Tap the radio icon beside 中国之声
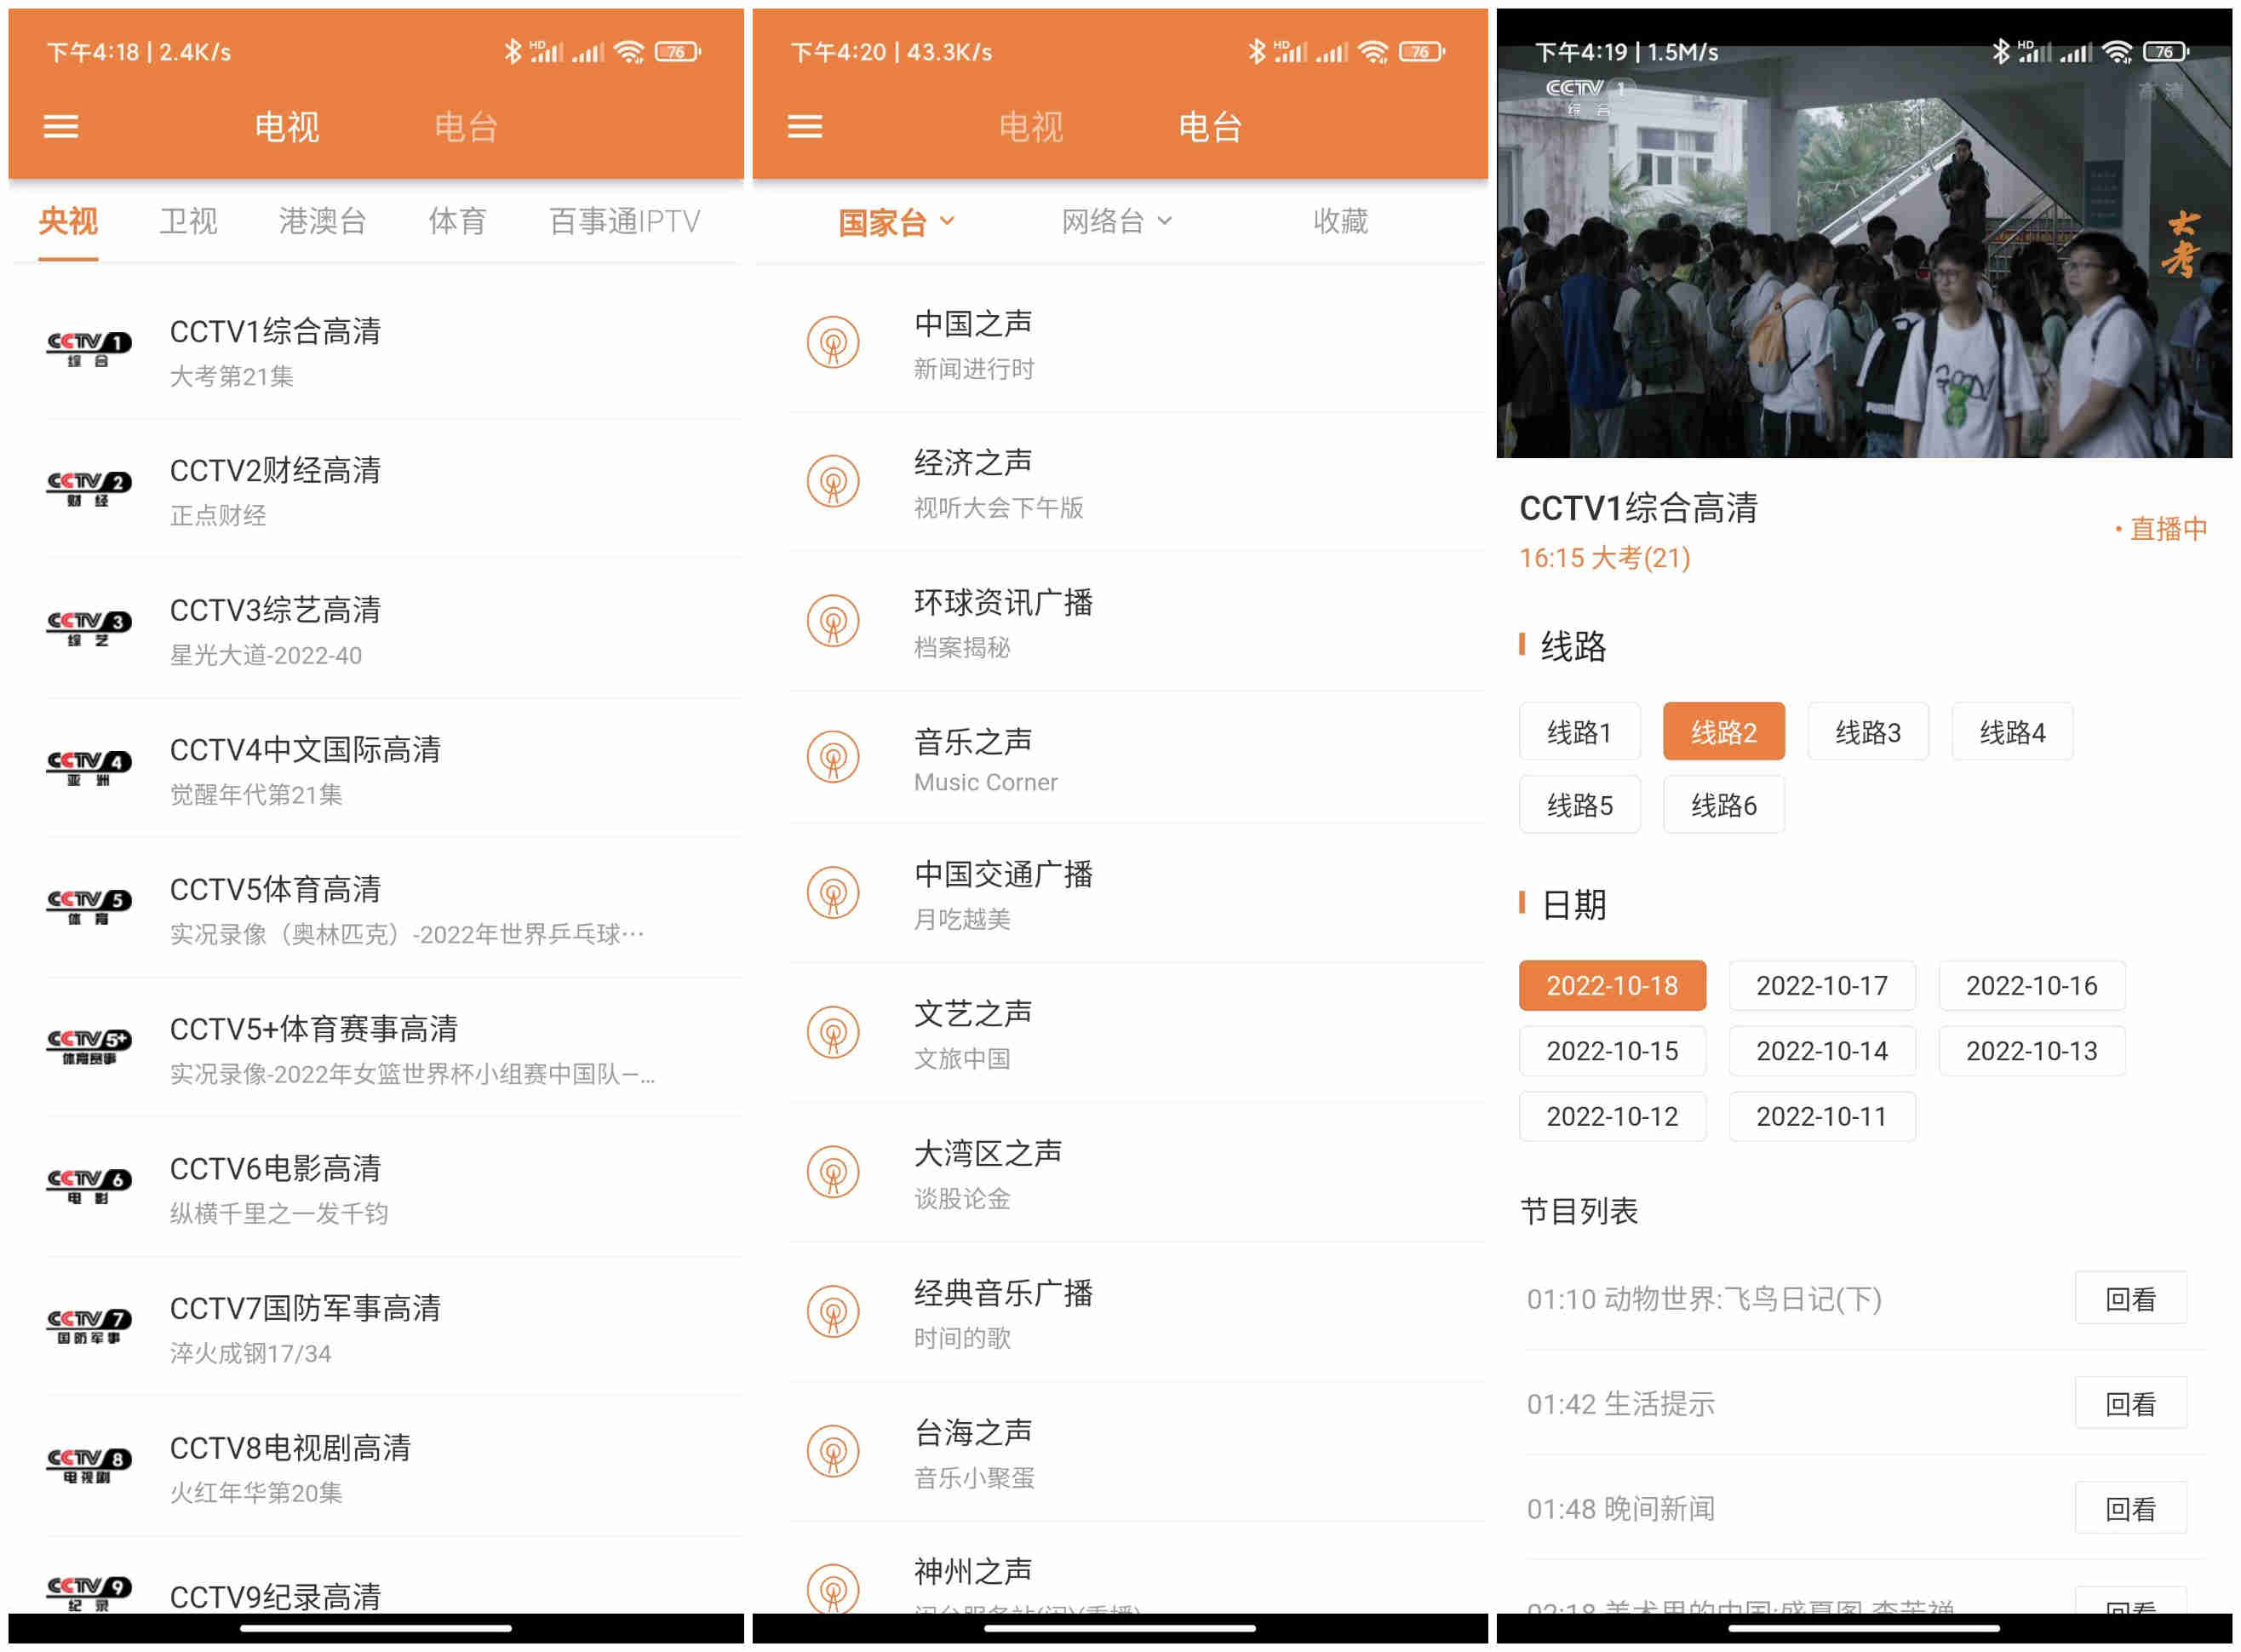Viewport: 2241px width, 1652px height. point(833,343)
